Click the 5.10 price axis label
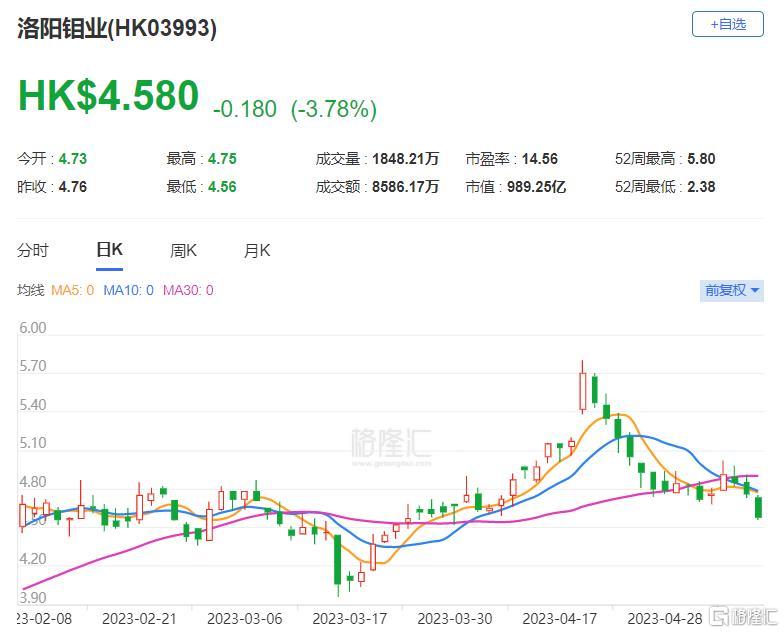 [x=32, y=443]
